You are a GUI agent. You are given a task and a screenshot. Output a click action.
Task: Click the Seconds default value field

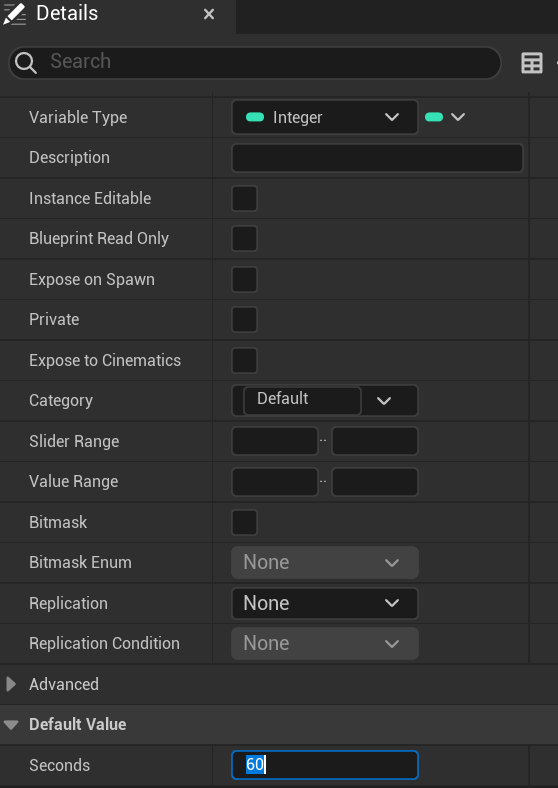click(325, 765)
